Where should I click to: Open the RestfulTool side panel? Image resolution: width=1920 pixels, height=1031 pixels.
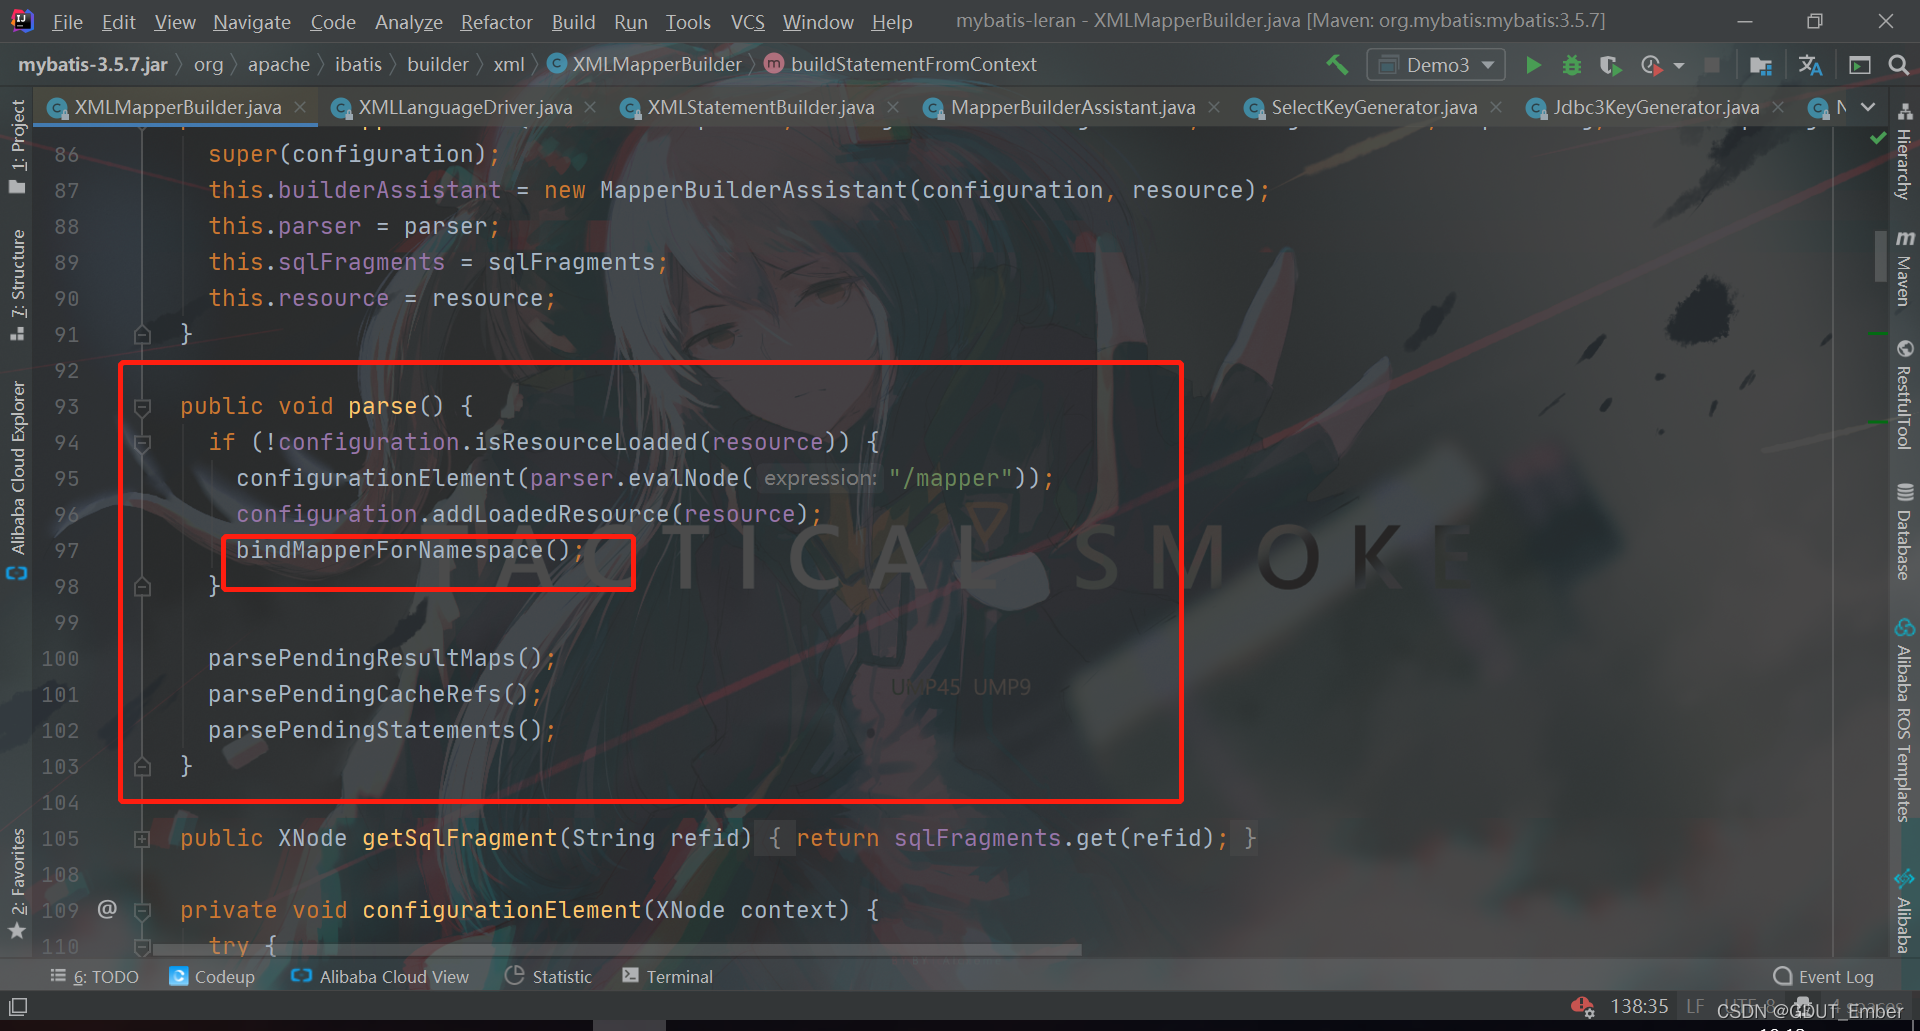1905,395
